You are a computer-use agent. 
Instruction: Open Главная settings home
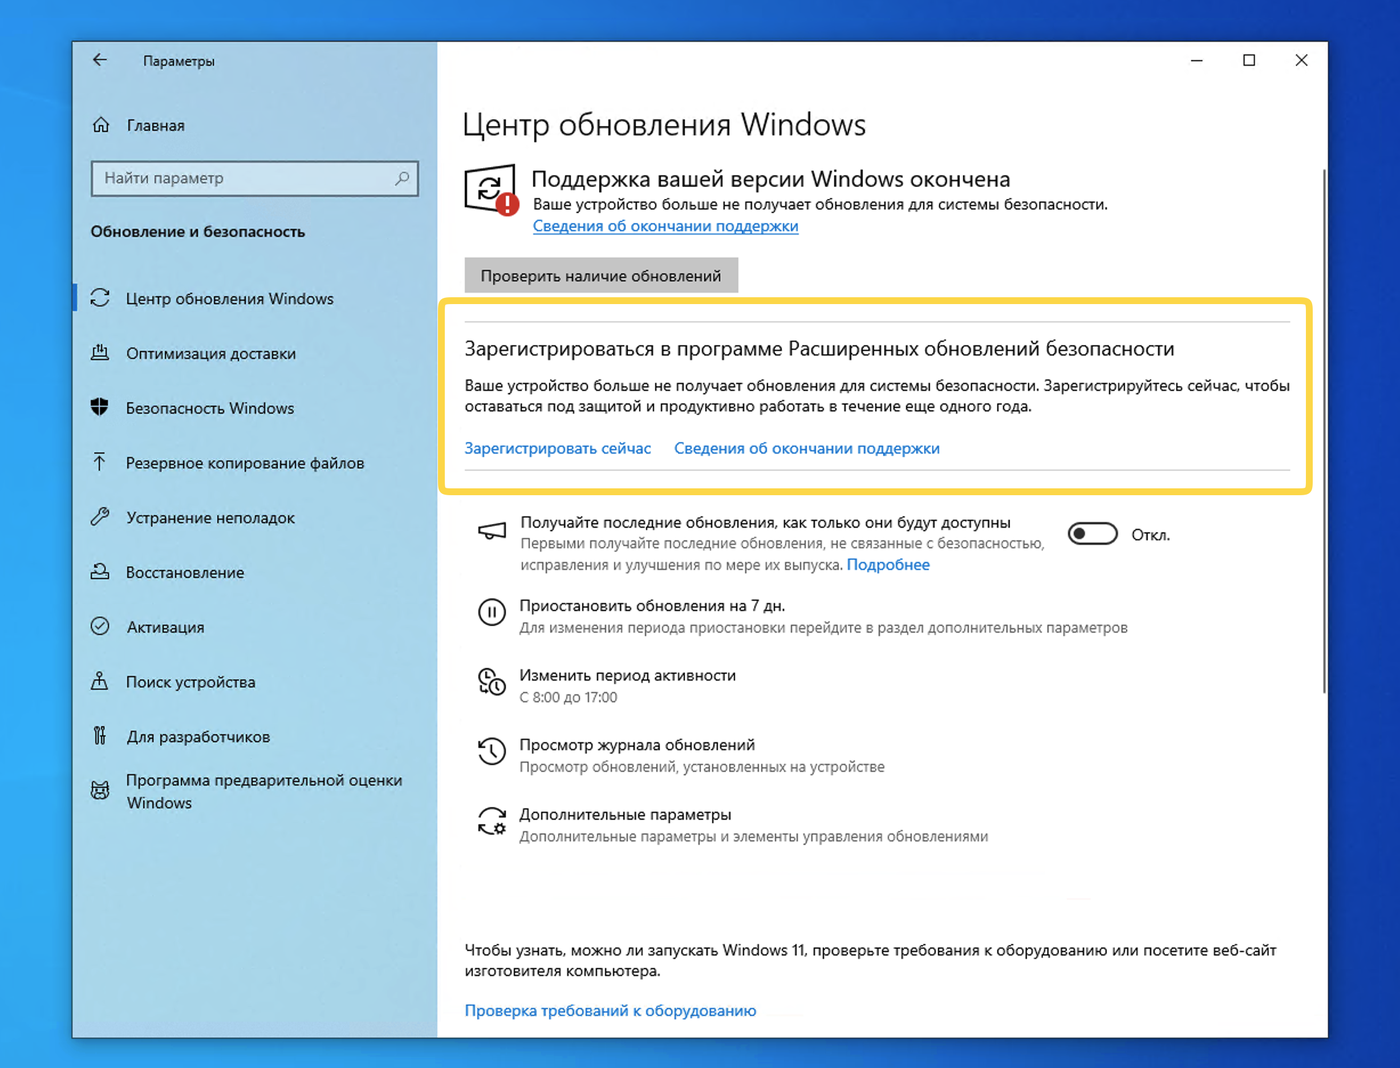tap(155, 125)
